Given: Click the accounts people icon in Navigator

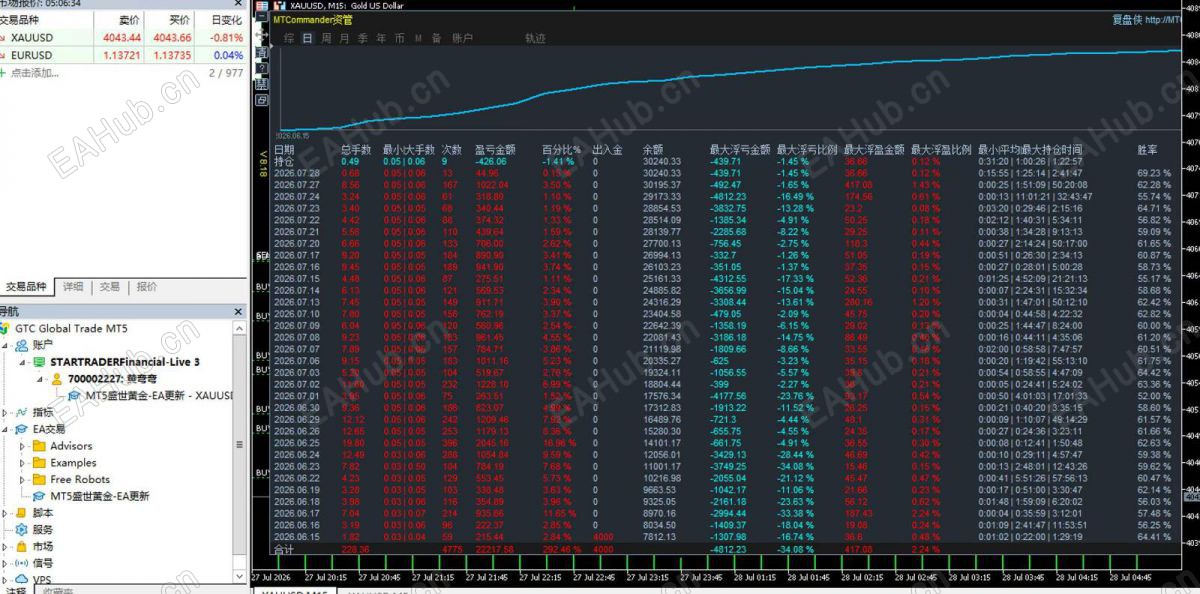Looking at the screenshot, I should (x=20, y=344).
